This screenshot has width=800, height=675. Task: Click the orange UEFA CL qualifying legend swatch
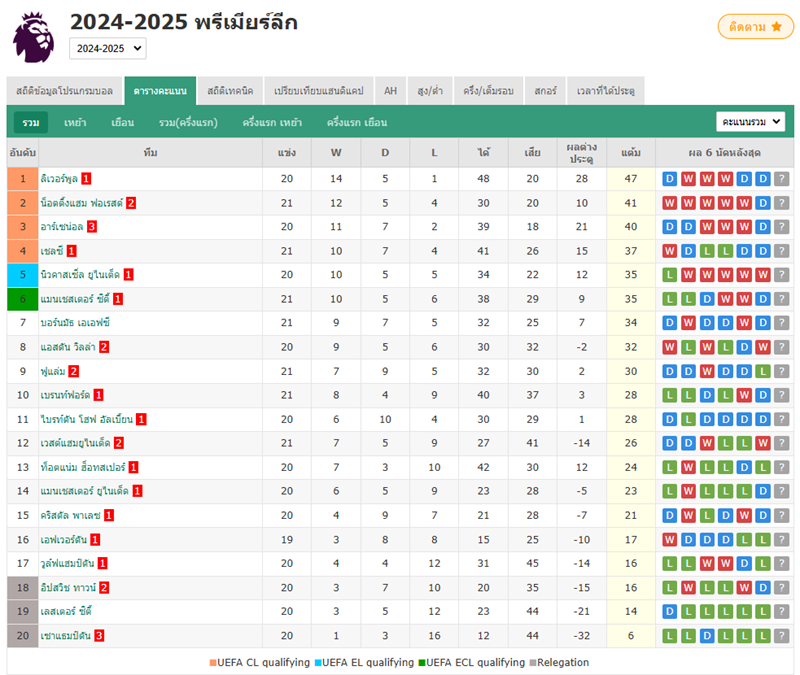click(x=211, y=662)
